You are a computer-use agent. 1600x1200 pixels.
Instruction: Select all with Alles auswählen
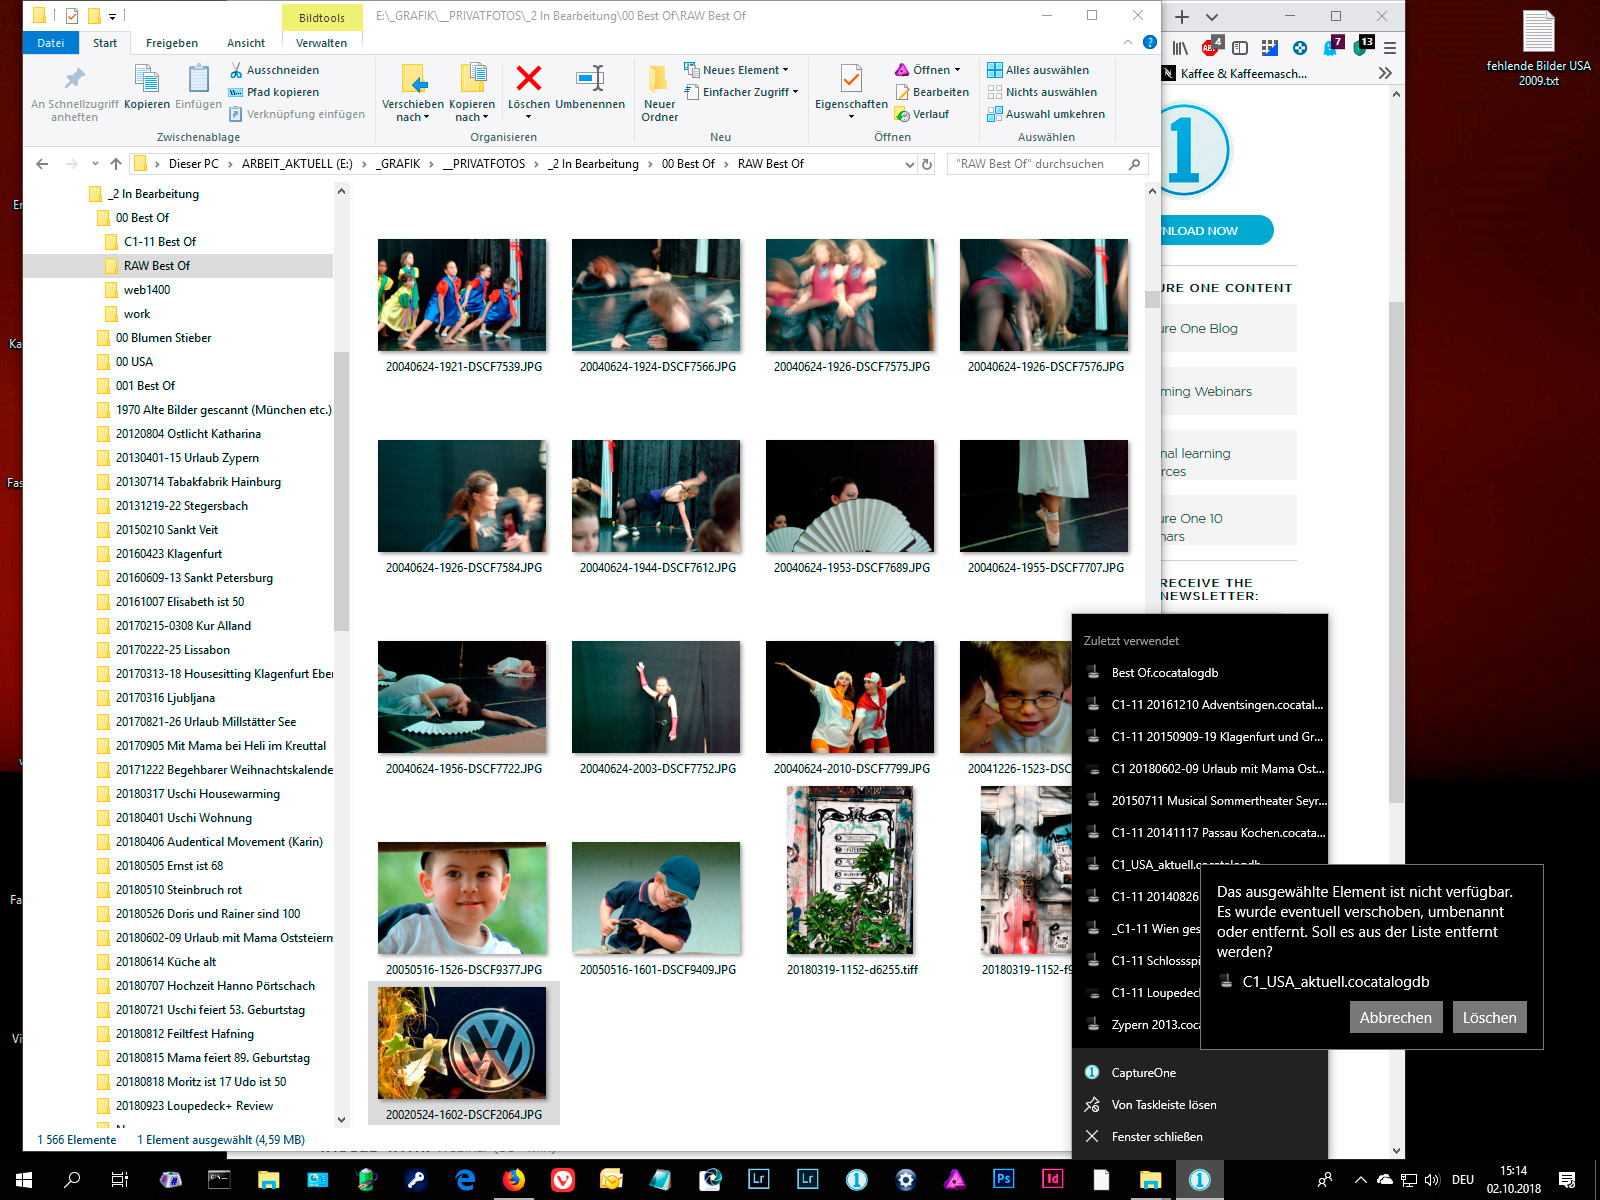coord(1038,70)
